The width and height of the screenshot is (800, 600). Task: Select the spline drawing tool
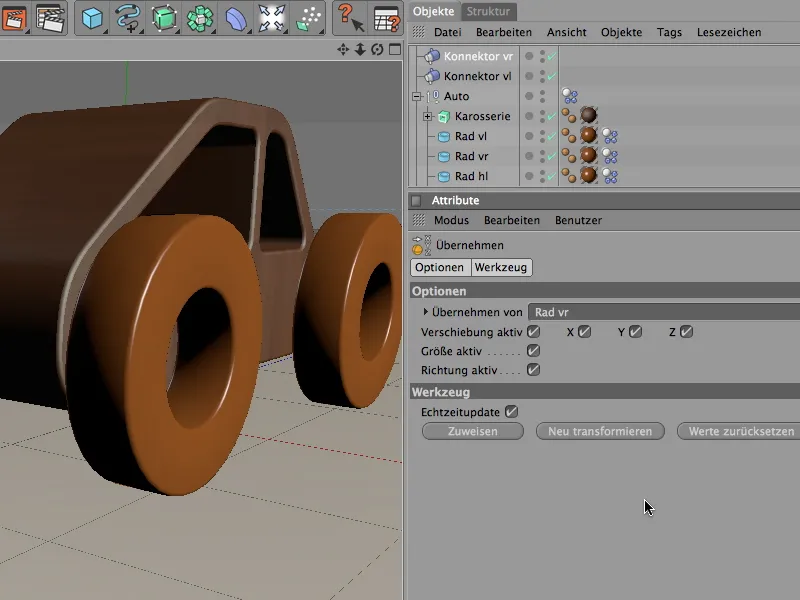pos(127,17)
